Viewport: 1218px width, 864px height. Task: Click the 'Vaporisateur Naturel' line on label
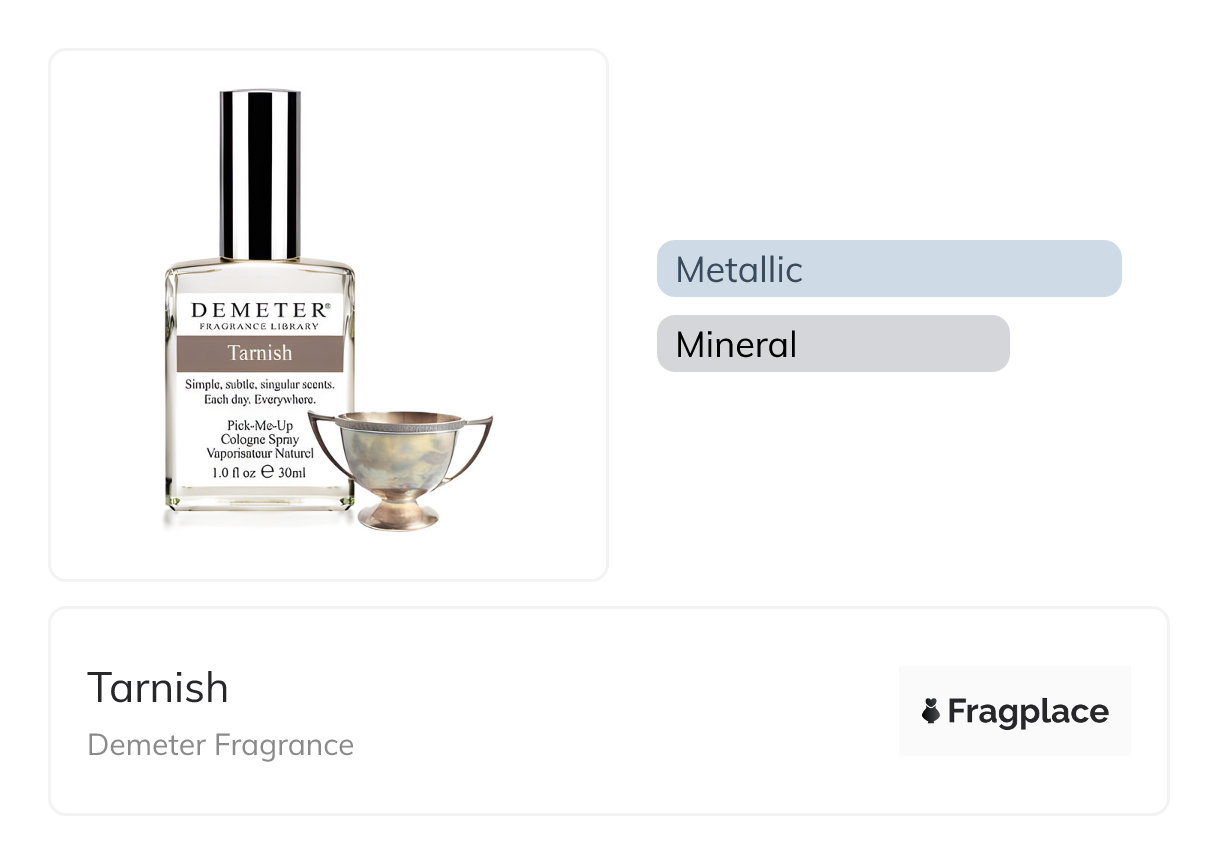(260, 453)
